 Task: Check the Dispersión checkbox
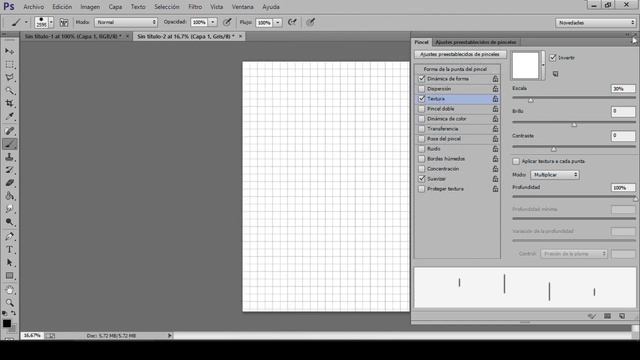422,89
